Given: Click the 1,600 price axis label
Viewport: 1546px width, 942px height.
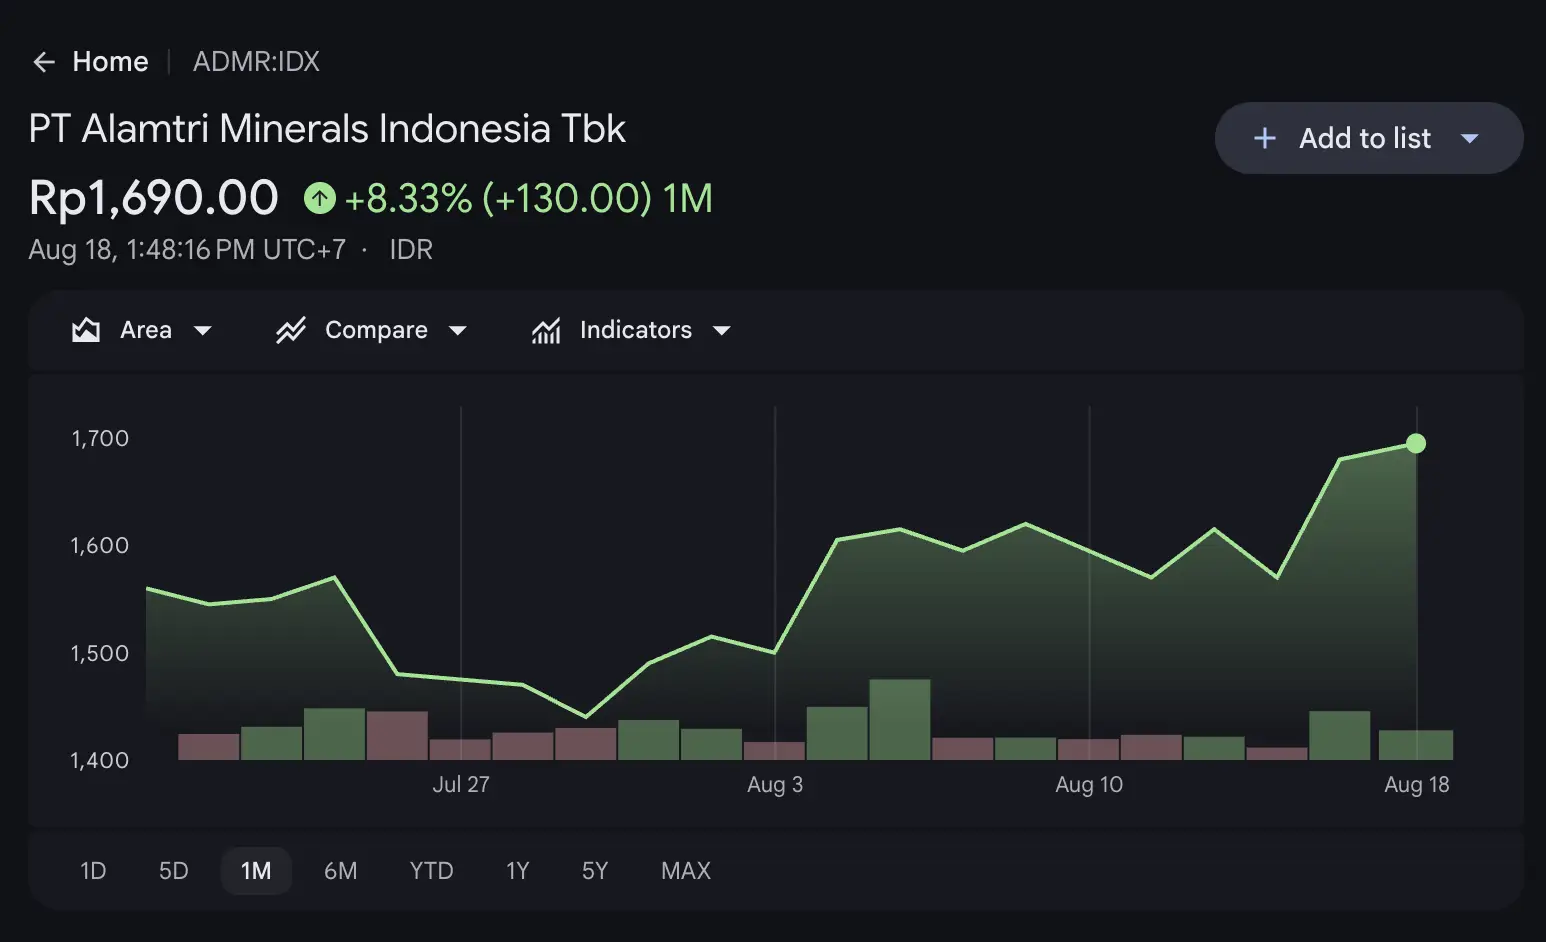Looking at the screenshot, I should coord(100,545).
